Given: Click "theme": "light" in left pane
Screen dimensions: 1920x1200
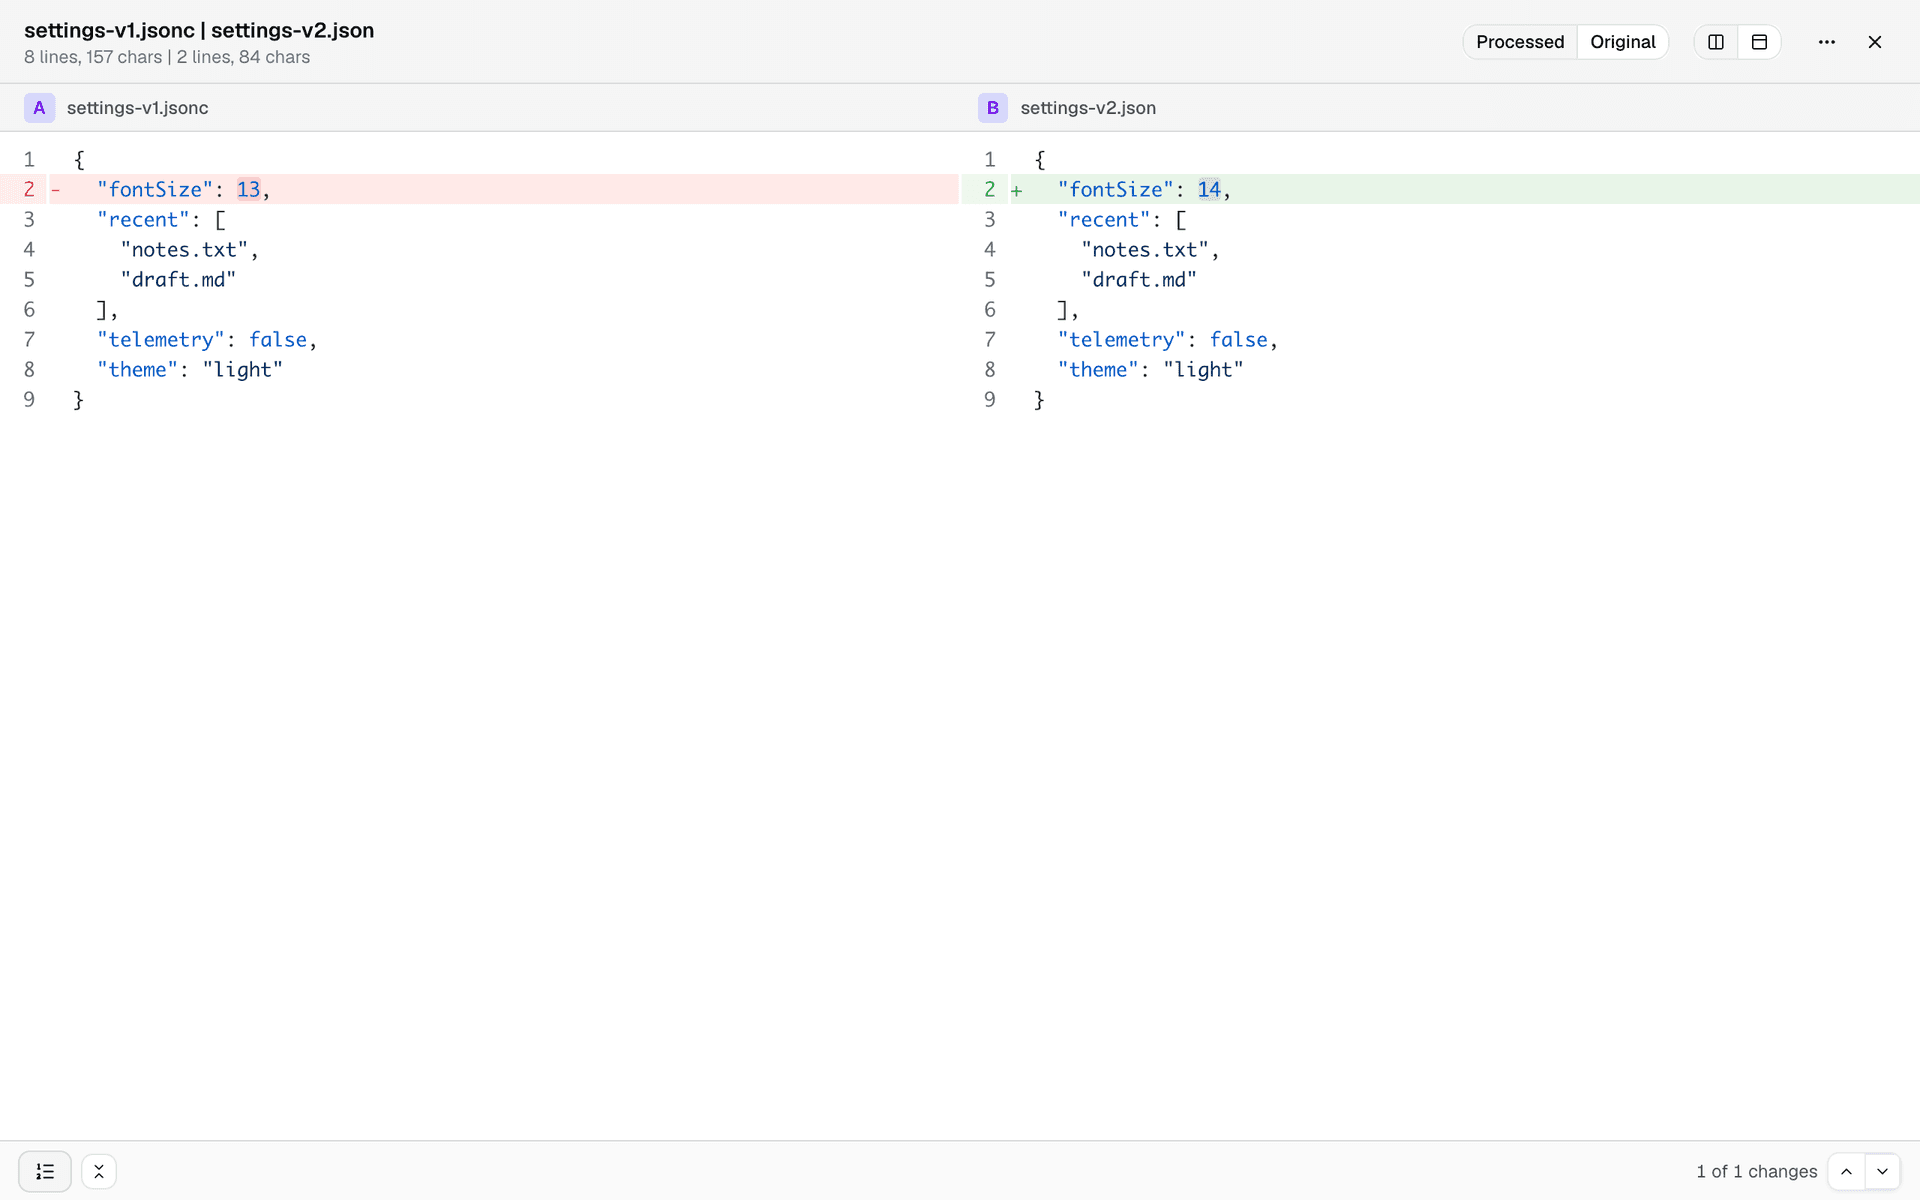Looking at the screenshot, I should pyautogui.click(x=190, y=370).
